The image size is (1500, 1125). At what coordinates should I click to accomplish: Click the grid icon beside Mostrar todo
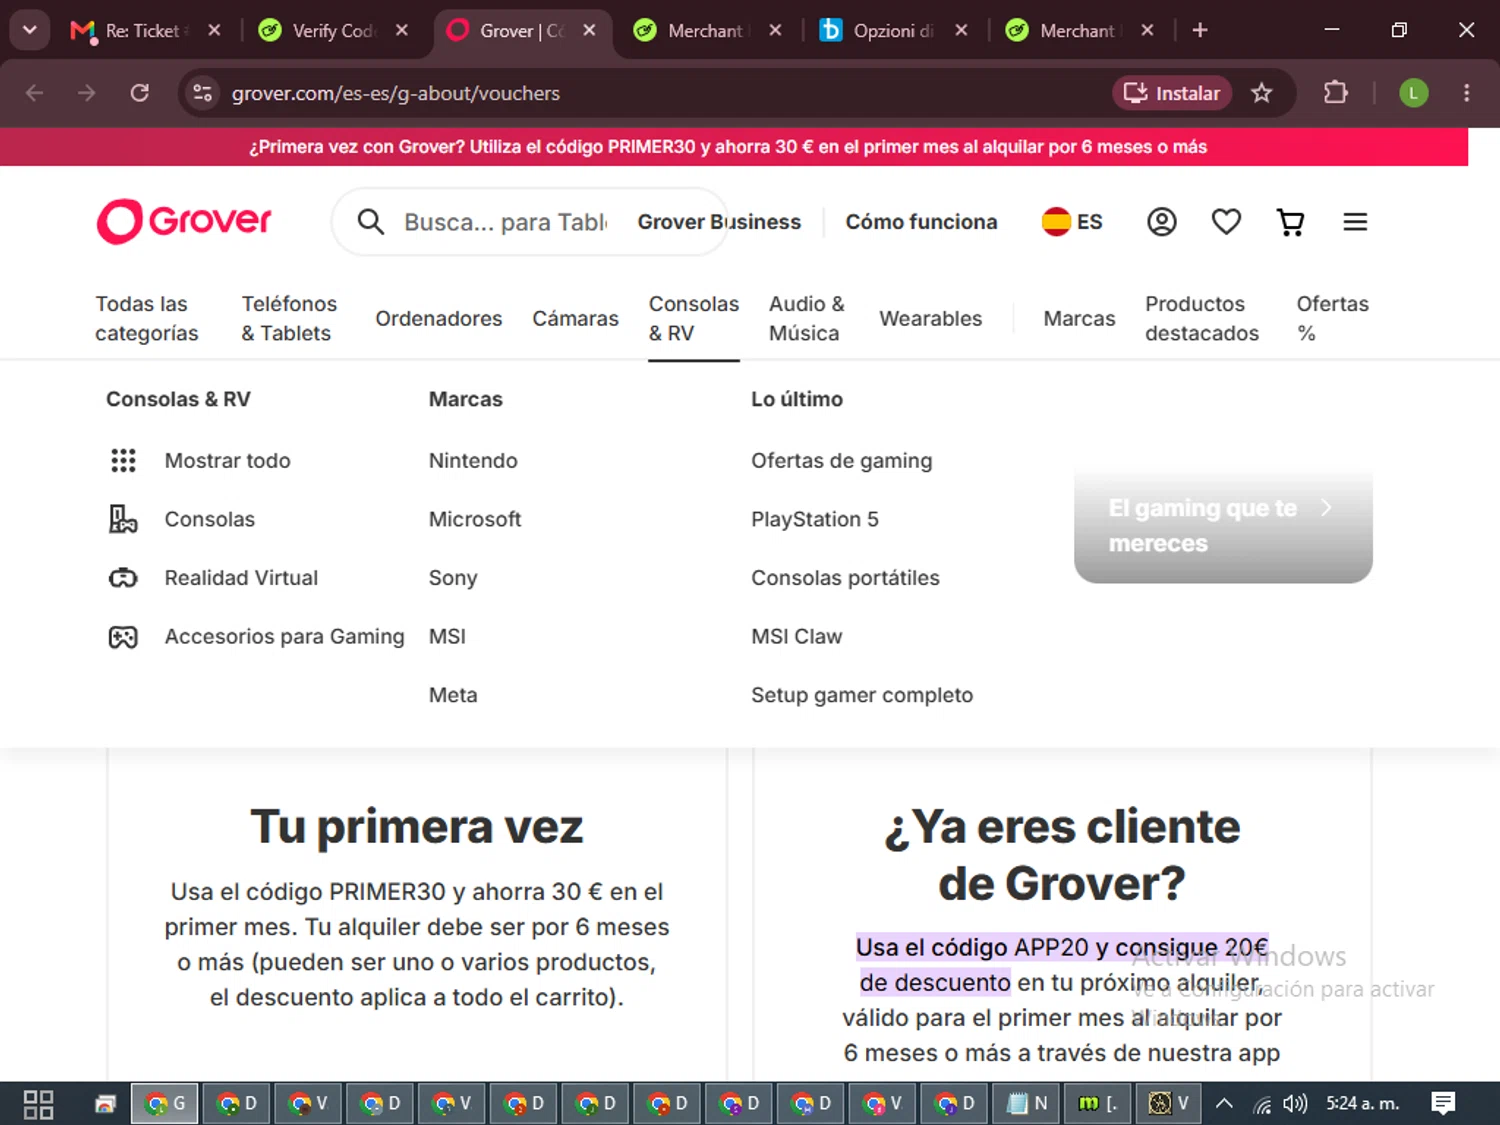pos(123,461)
